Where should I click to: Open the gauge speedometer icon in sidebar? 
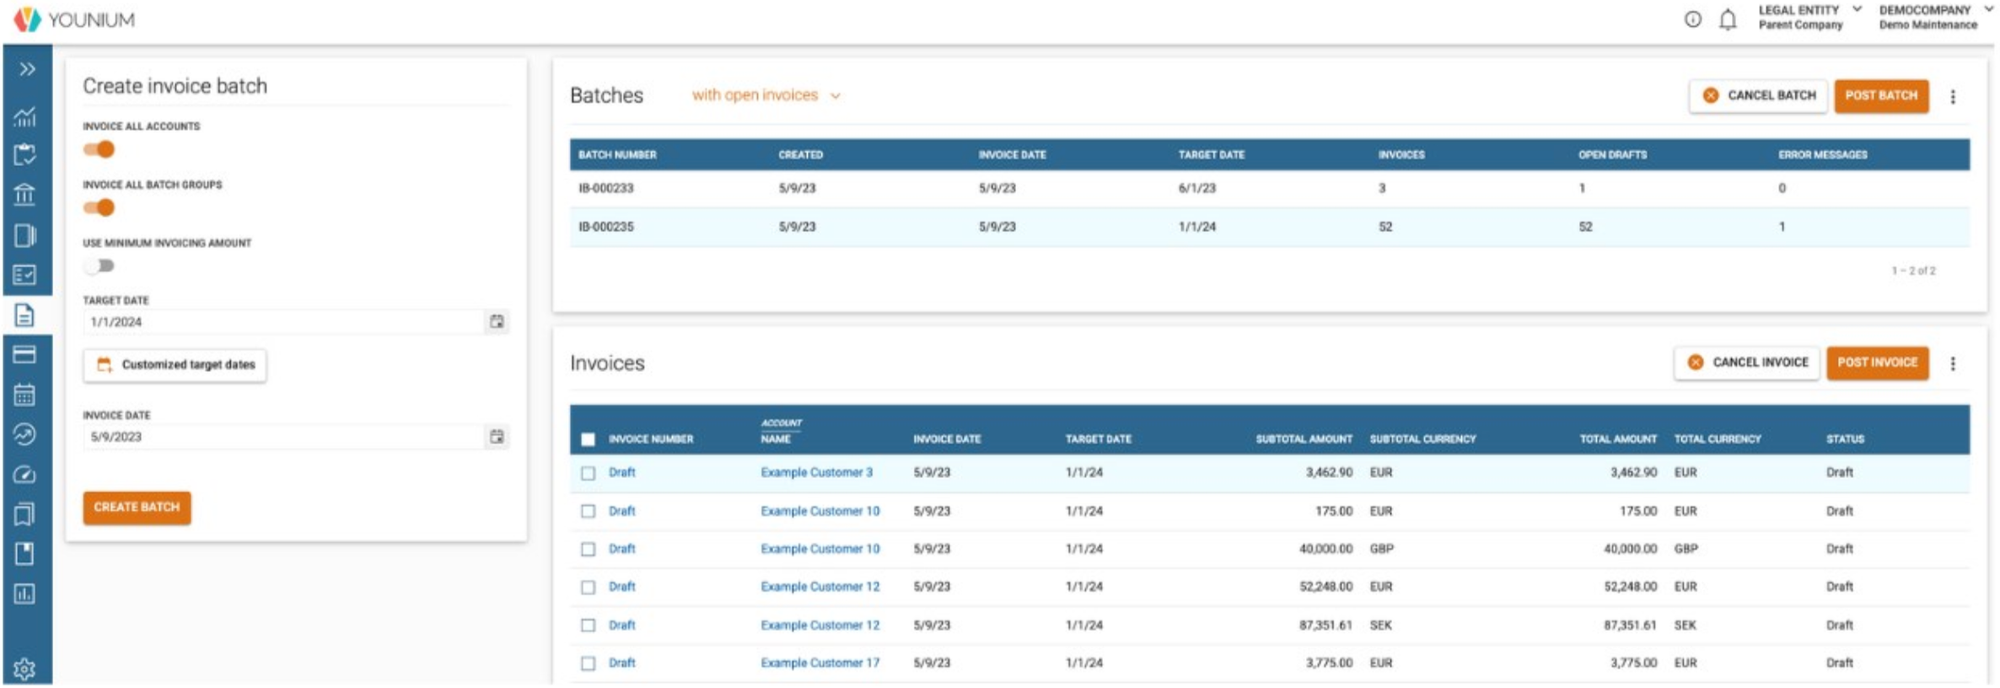[25, 474]
